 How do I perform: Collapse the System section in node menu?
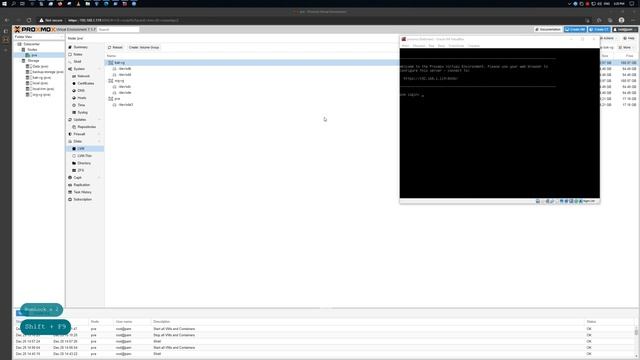[99, 69]
